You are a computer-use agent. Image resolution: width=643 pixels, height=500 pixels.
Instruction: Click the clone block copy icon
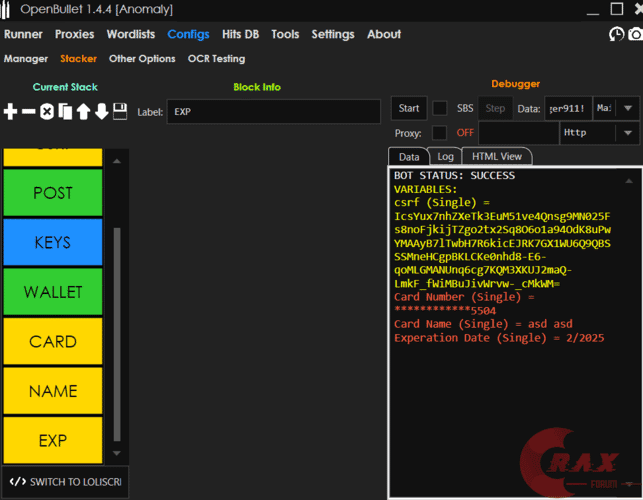[65, 111]
